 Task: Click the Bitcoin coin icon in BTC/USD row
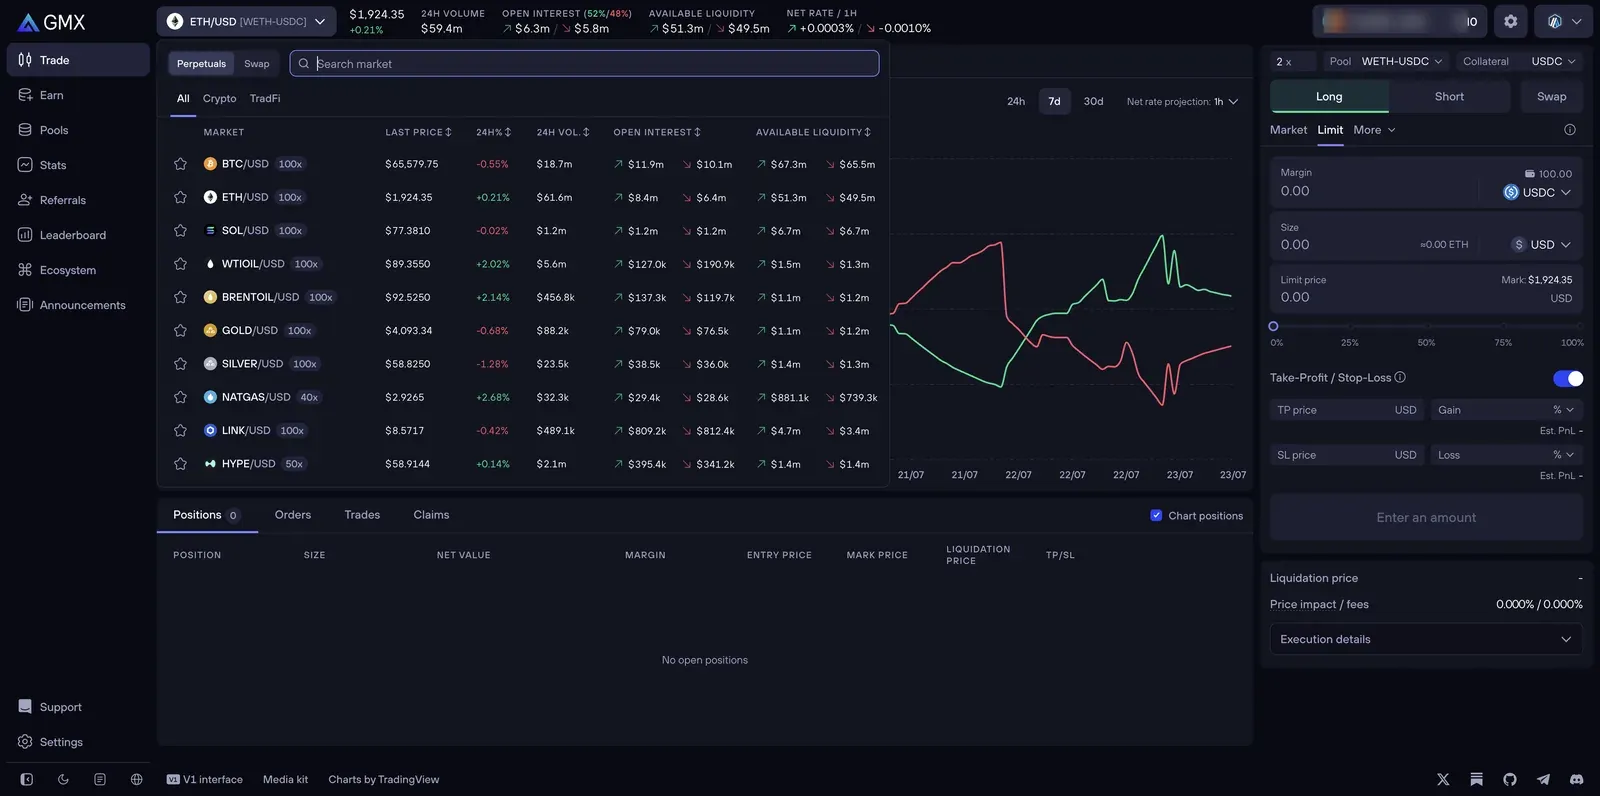click(x=210, y=164)
